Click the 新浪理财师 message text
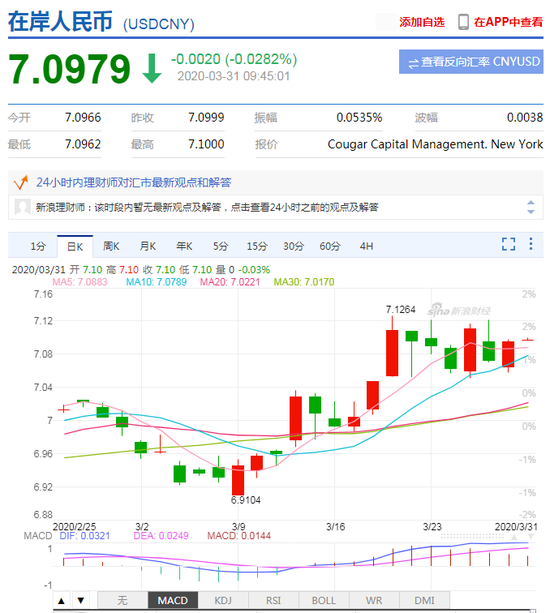 point(207,207)
